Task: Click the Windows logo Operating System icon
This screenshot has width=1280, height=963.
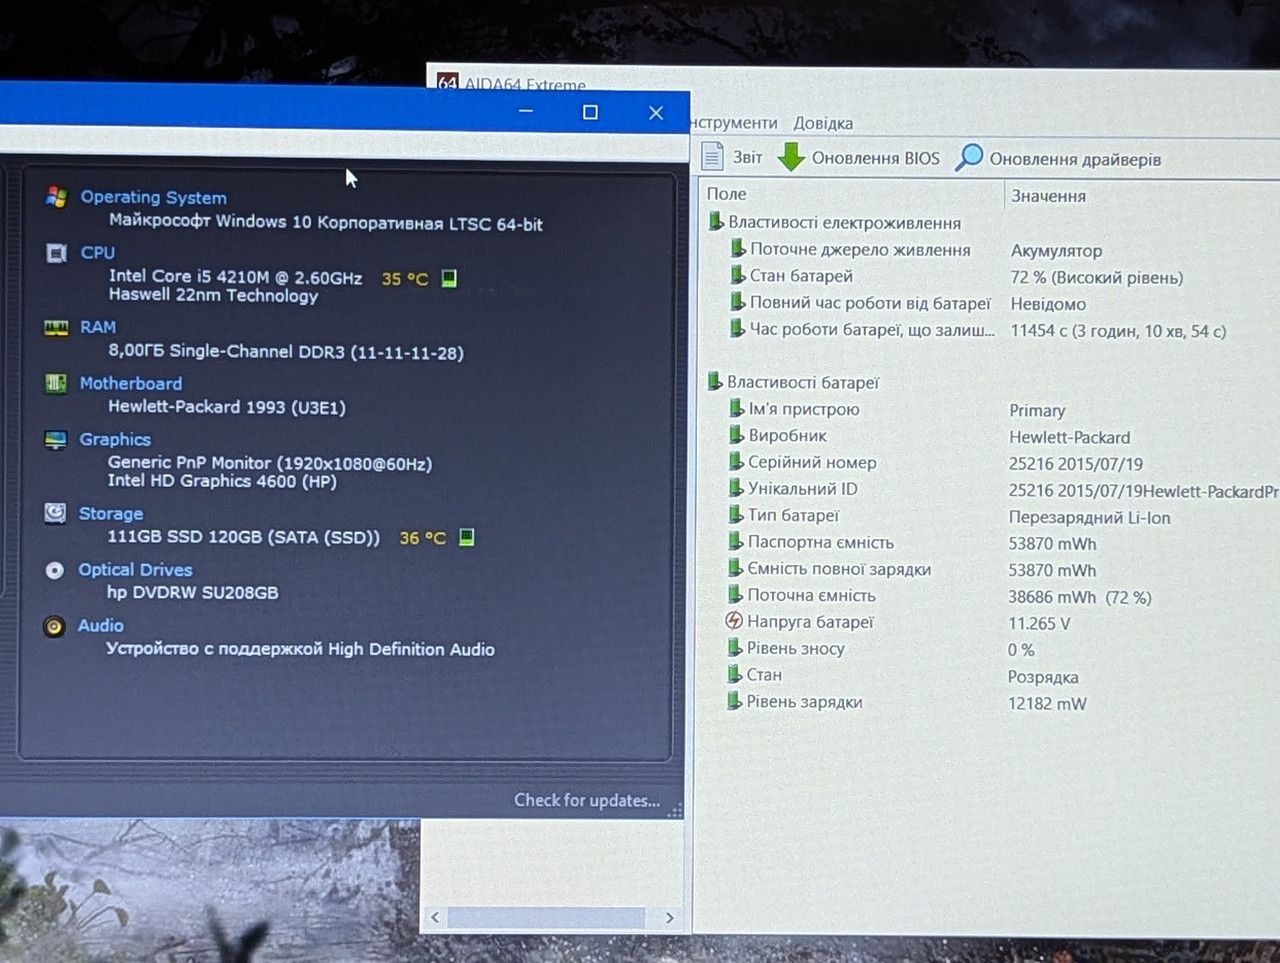Action: tap(56, 197)
